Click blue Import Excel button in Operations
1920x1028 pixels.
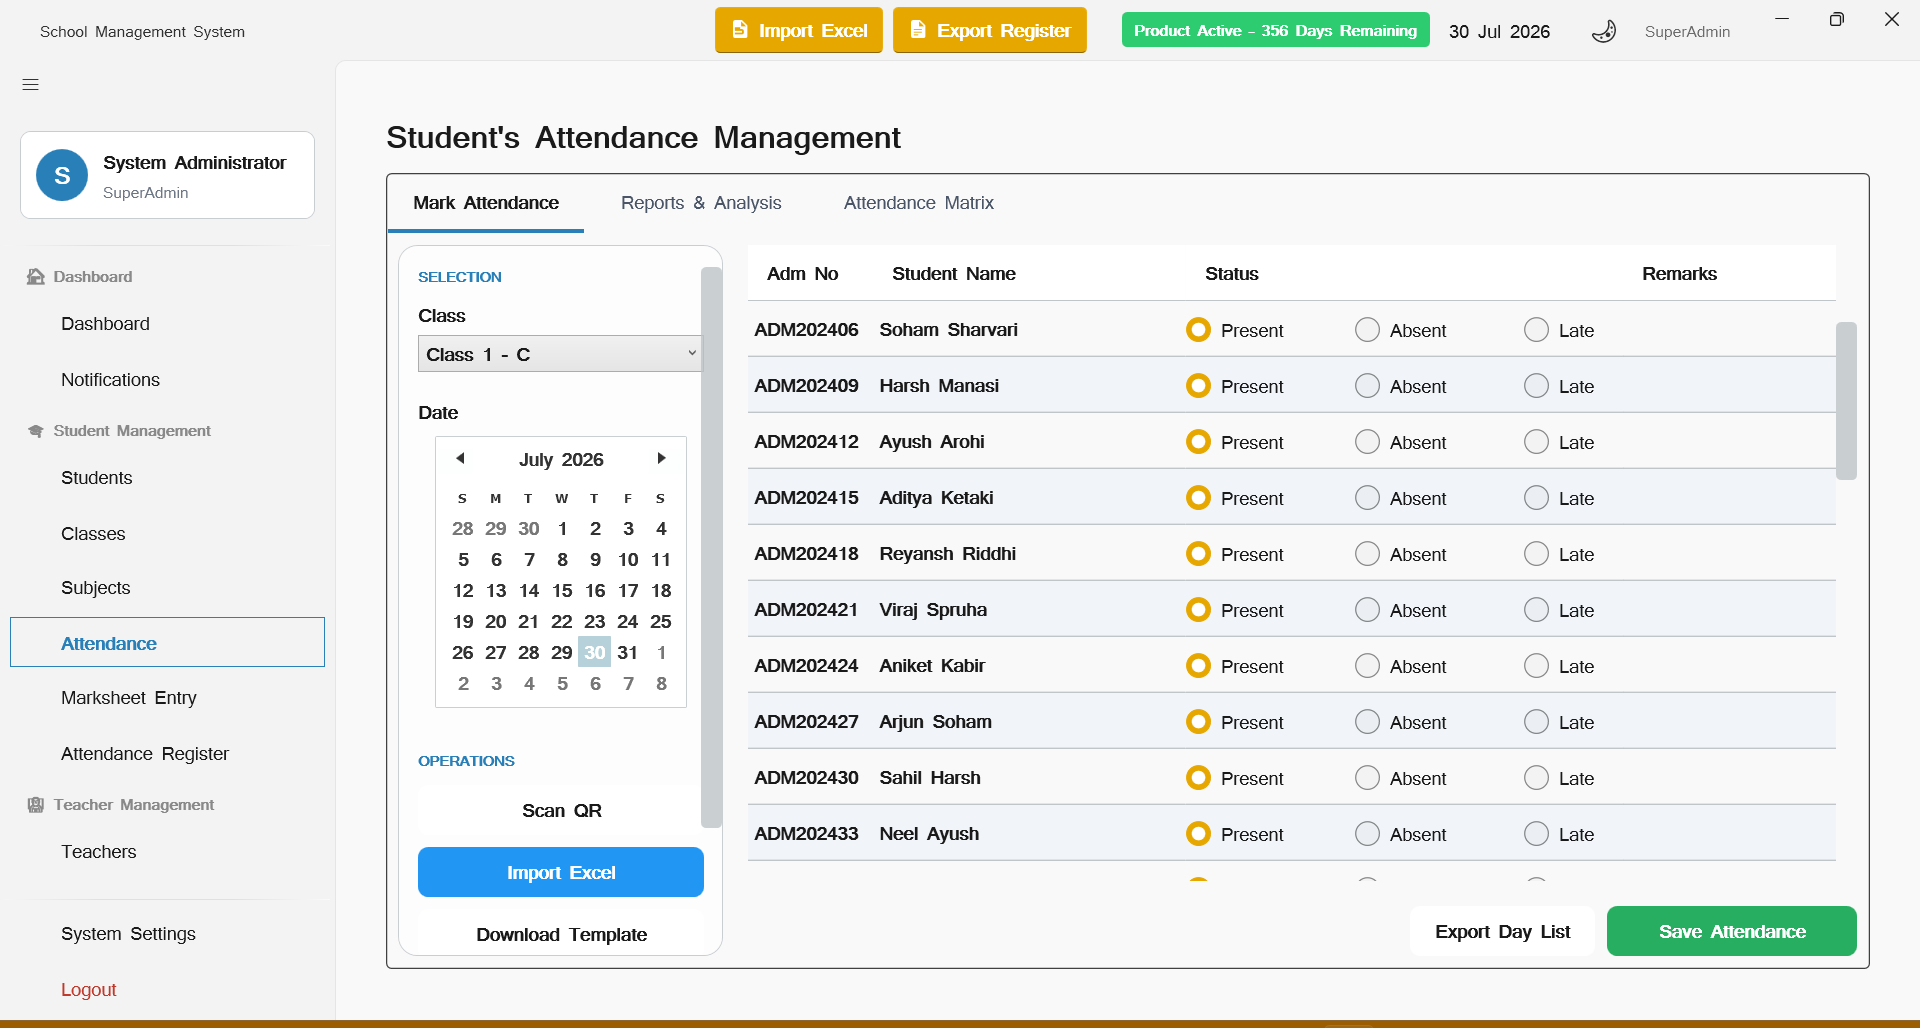coord(560,872)
